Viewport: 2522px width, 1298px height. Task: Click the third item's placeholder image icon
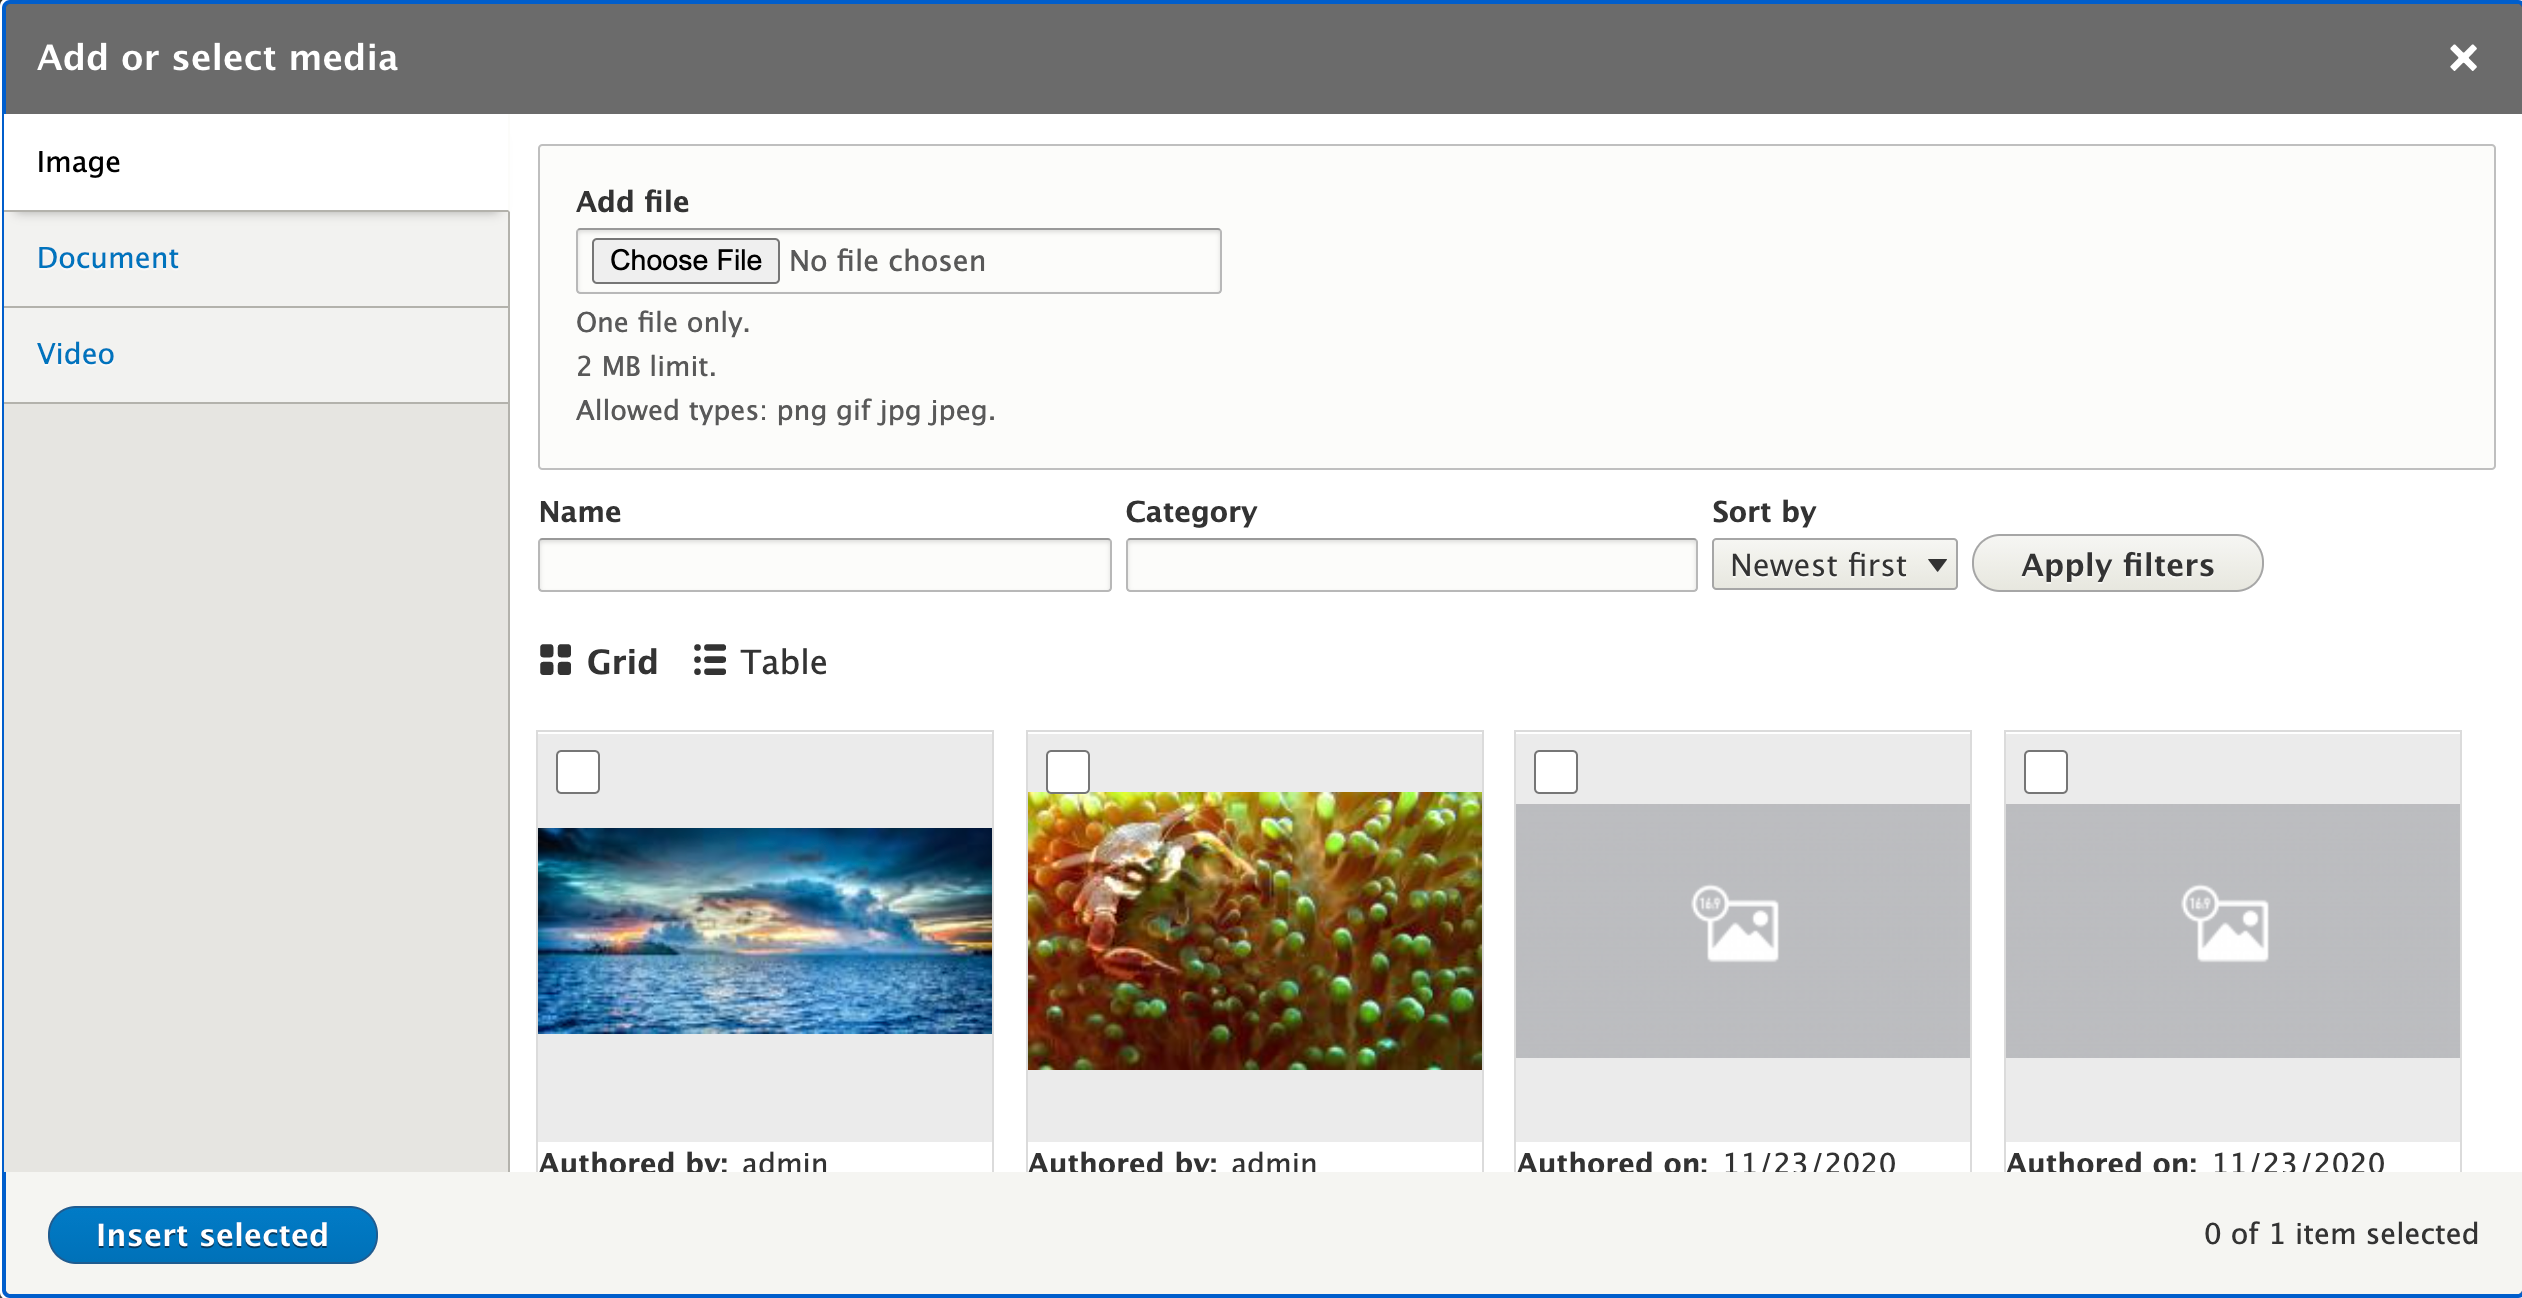click(x=1737, y=925)
